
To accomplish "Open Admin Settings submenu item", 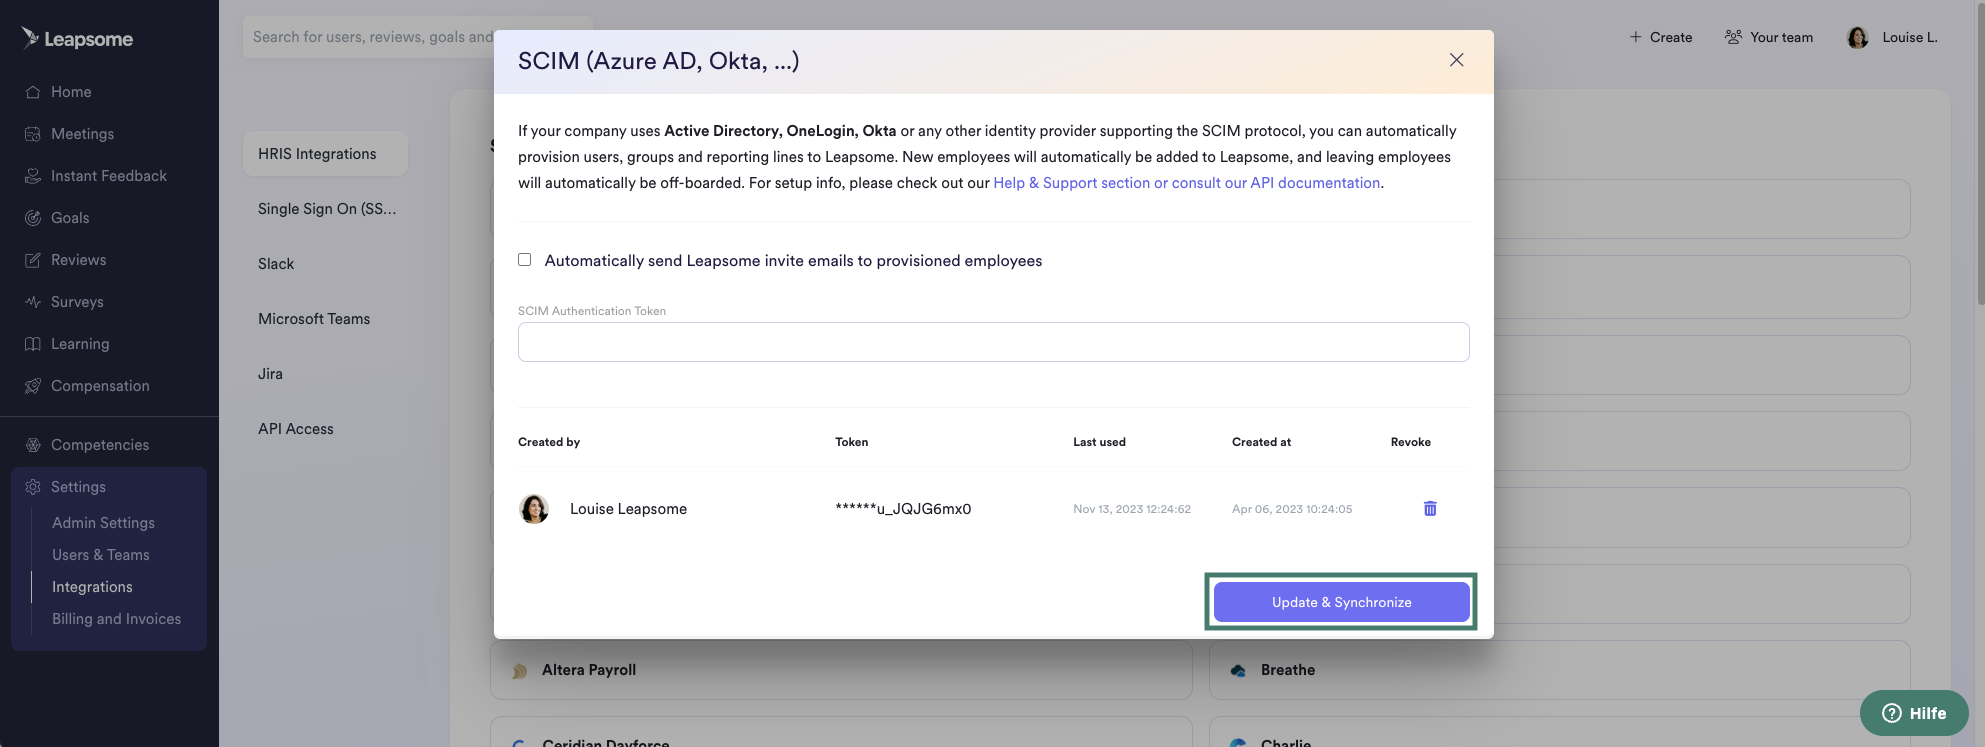I will (x=103, y=523).
